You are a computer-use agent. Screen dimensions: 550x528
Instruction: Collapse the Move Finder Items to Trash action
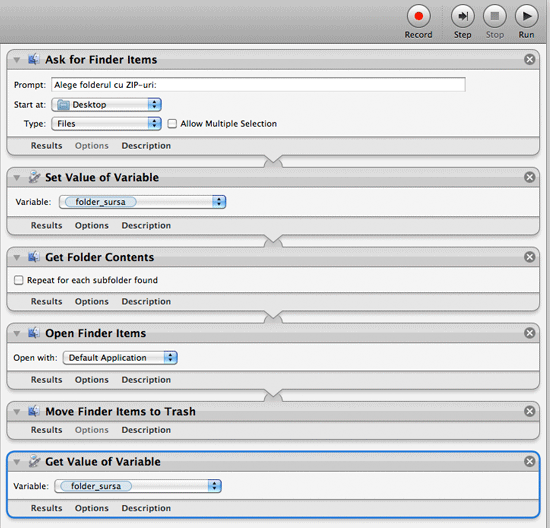tap(16, 412)
